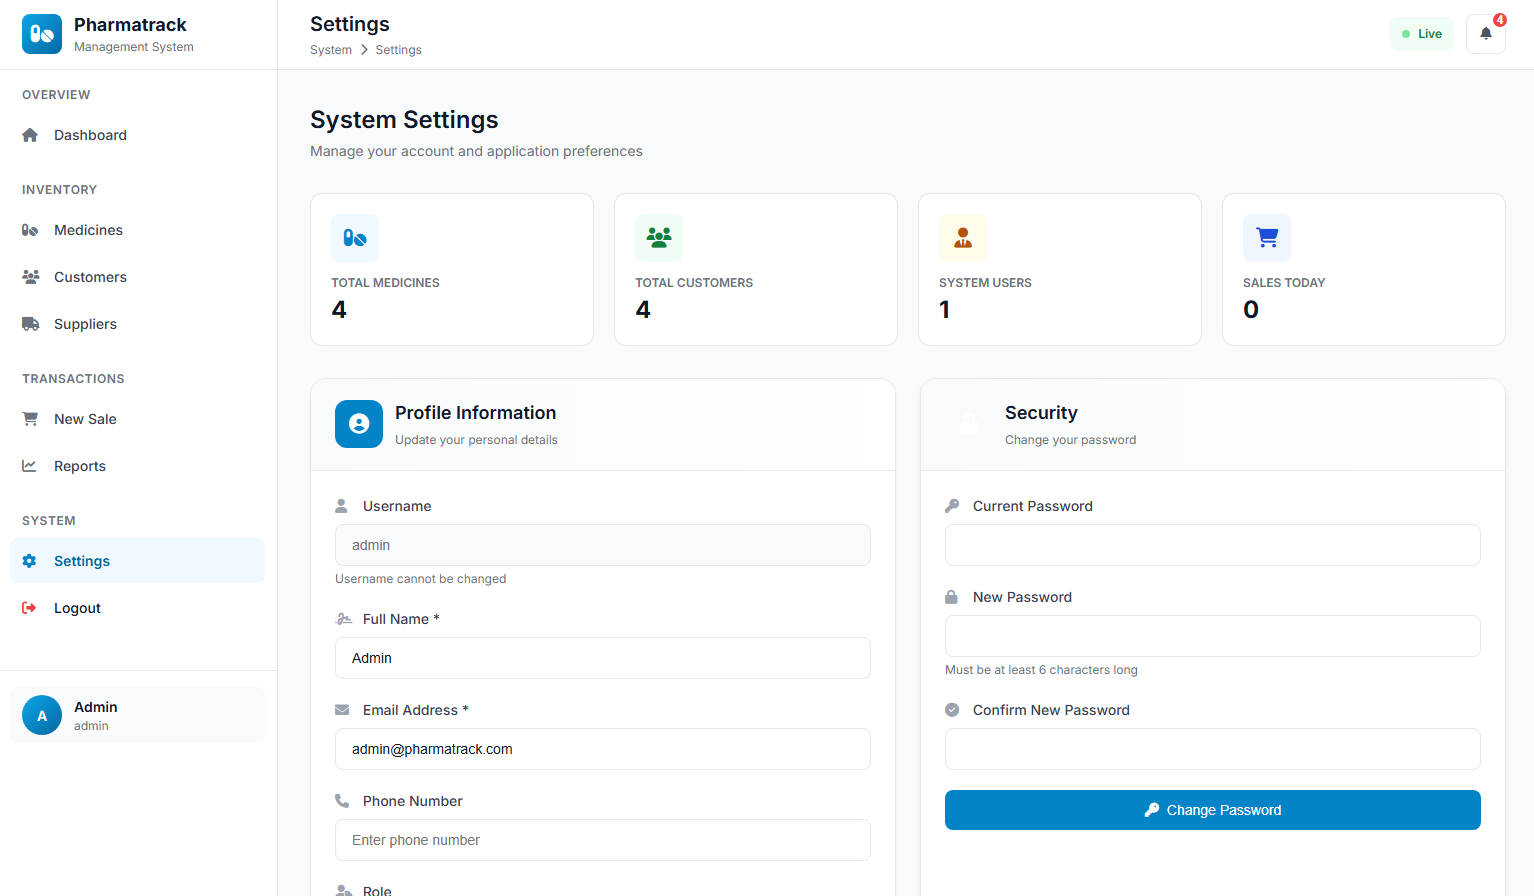This screenshot has width=1534, height=896.
Task: Click the admin avatar circle in sidebar
Action: coord(42,715)
